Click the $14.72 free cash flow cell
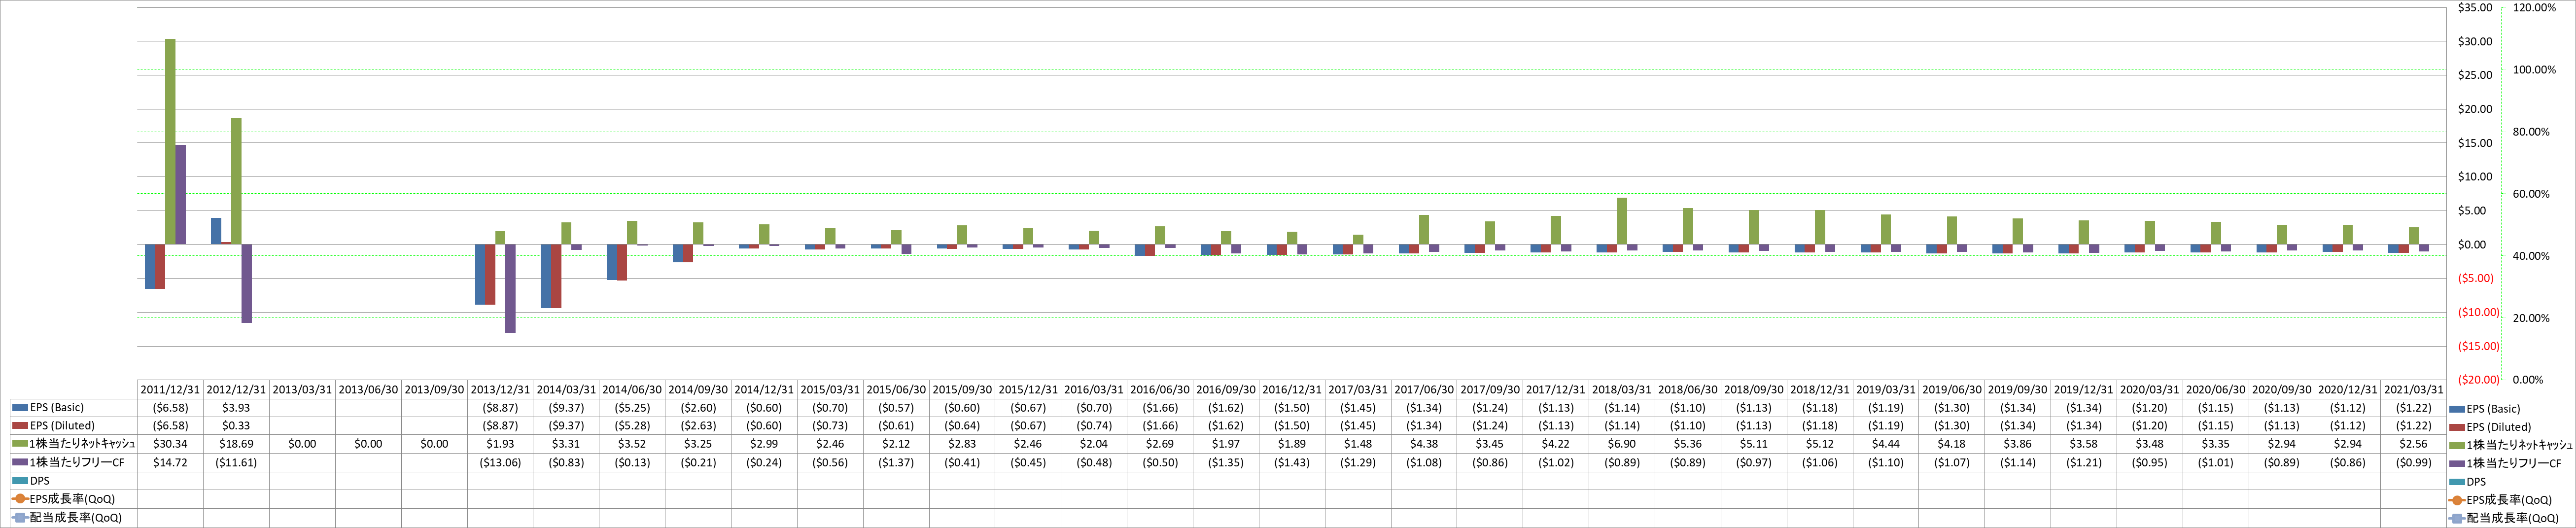This screenshot has width=2576, height=528. click(170, 462)
